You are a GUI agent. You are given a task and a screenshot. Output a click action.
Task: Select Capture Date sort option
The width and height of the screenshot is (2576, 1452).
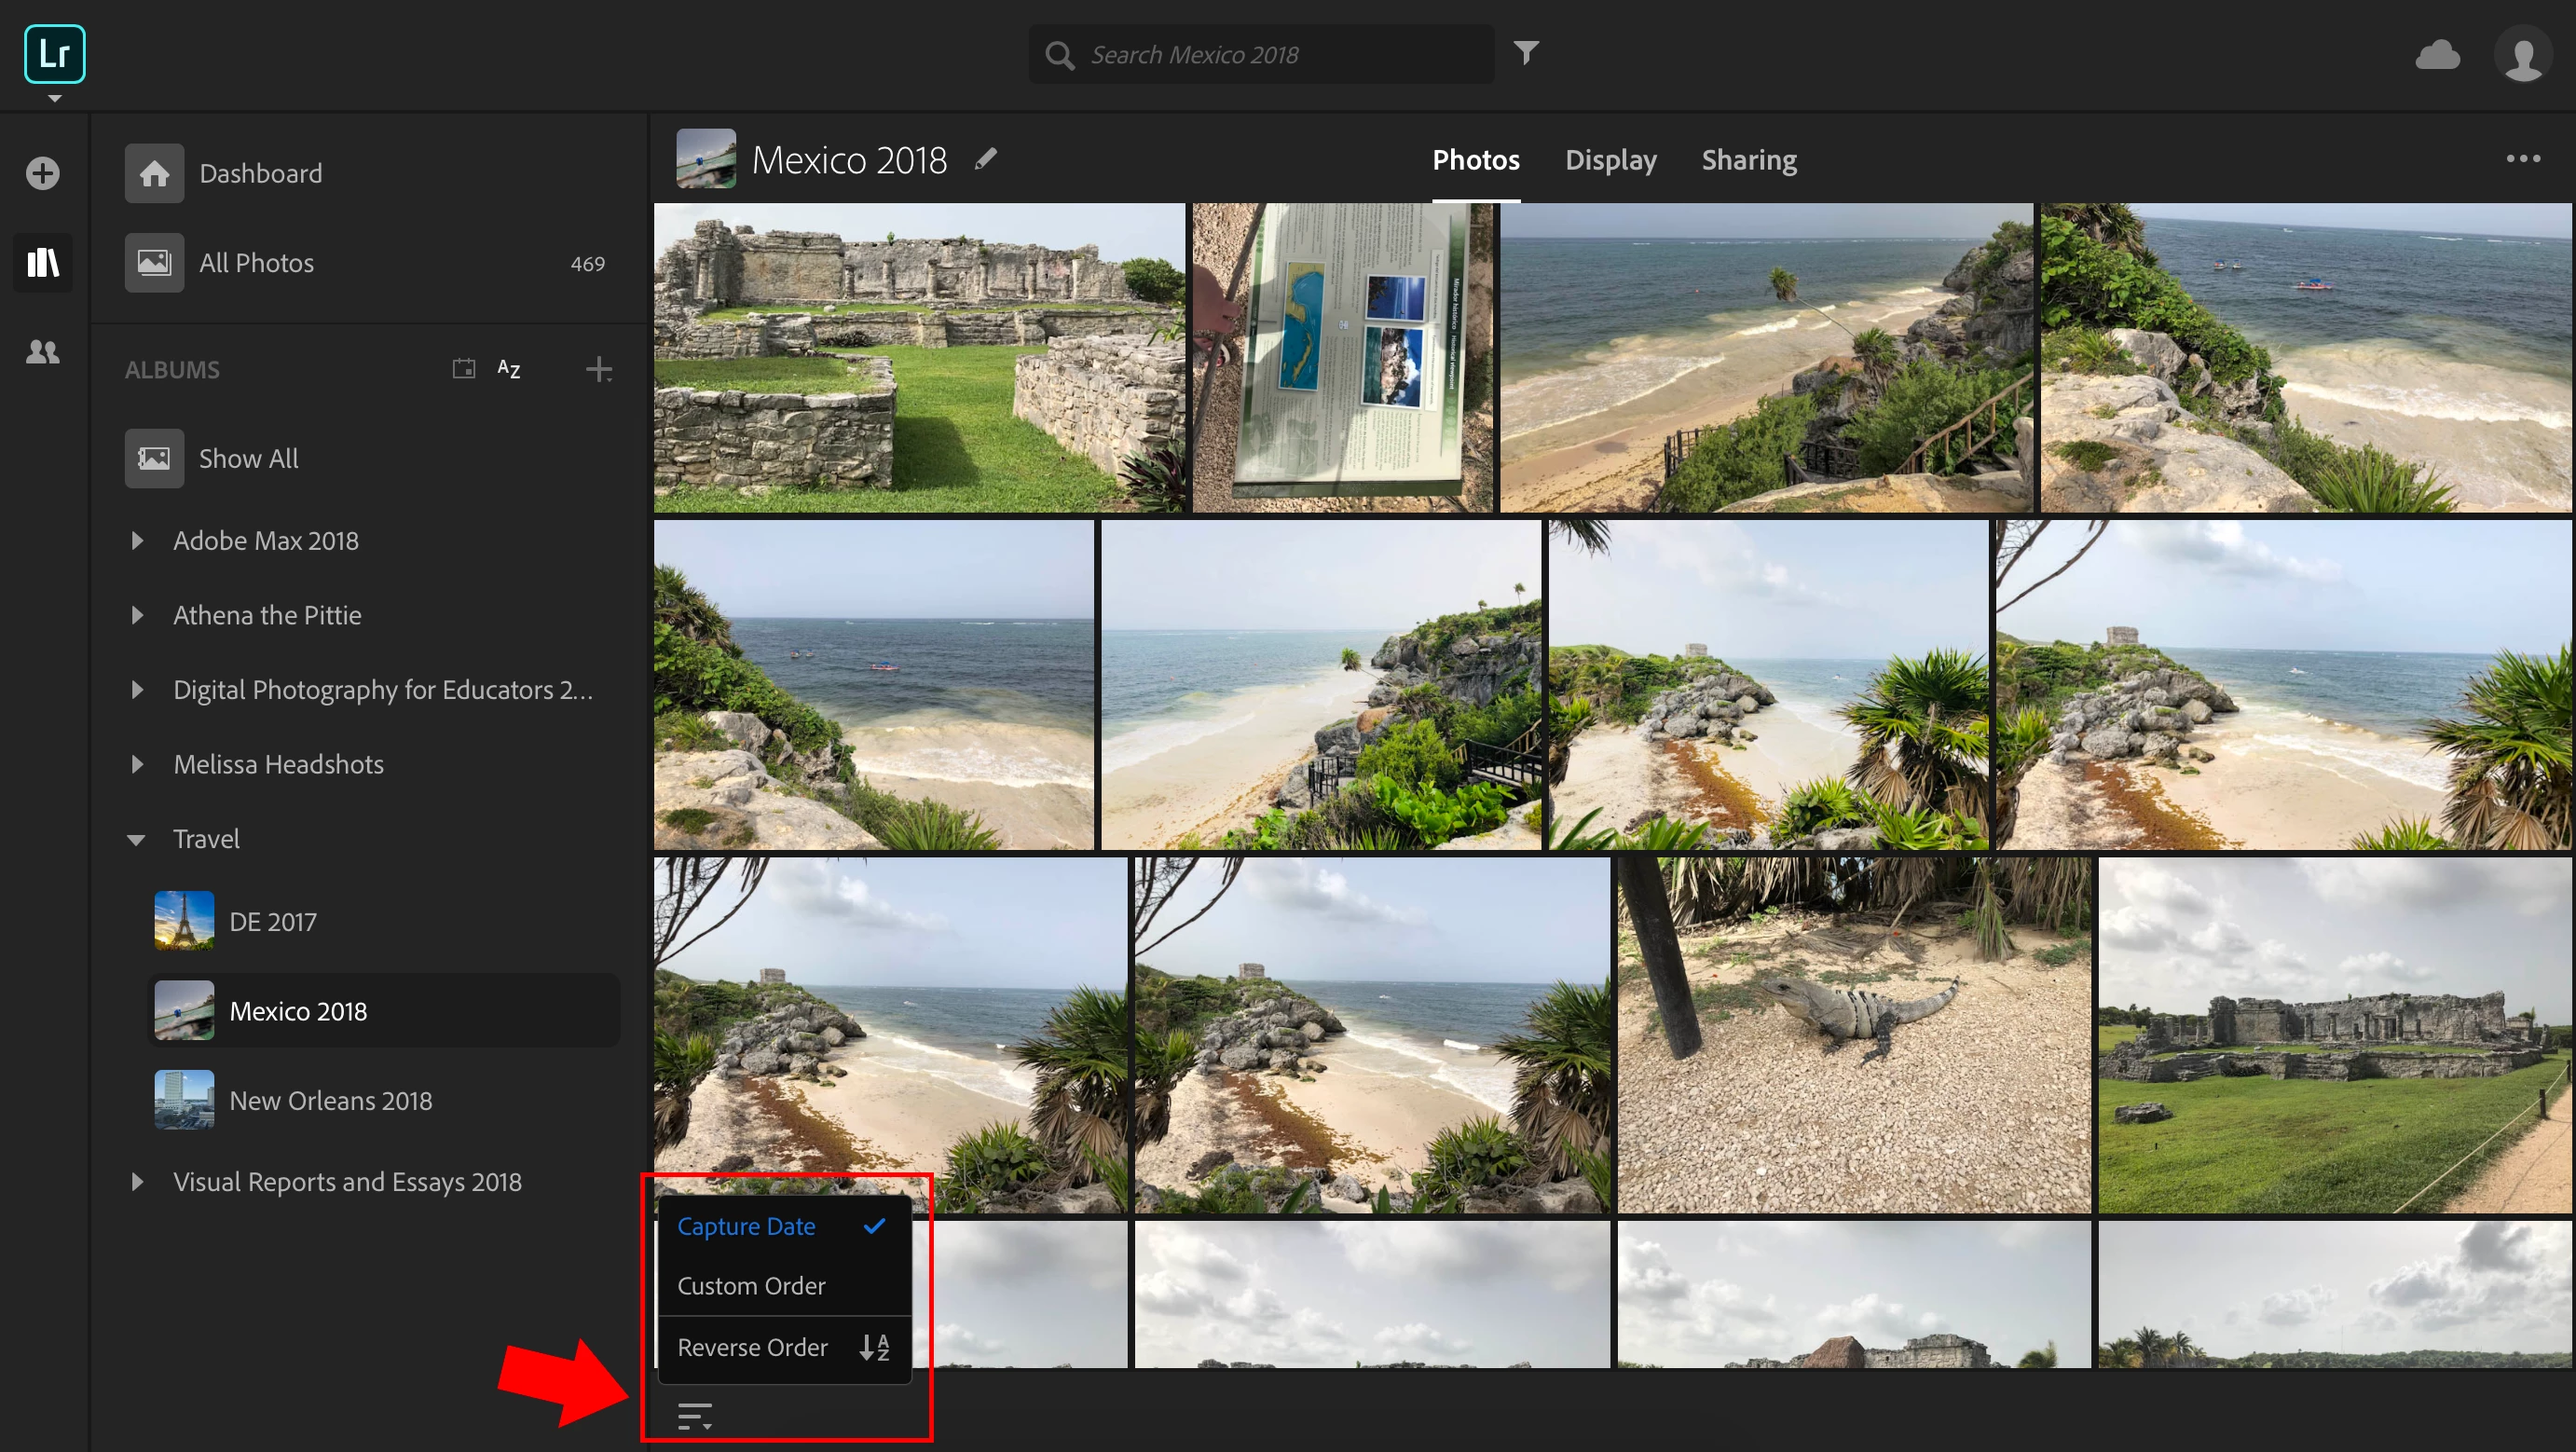(x=746, y=1226)
